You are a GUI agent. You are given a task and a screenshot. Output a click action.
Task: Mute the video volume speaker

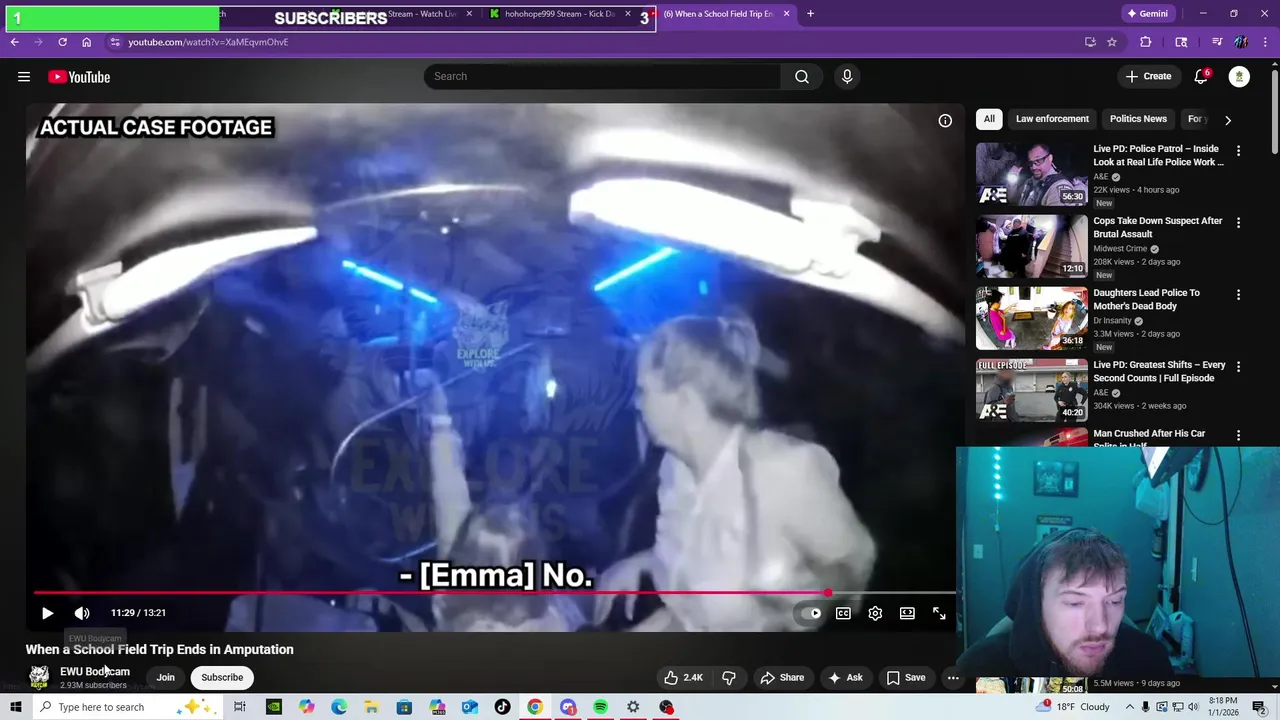82,613
